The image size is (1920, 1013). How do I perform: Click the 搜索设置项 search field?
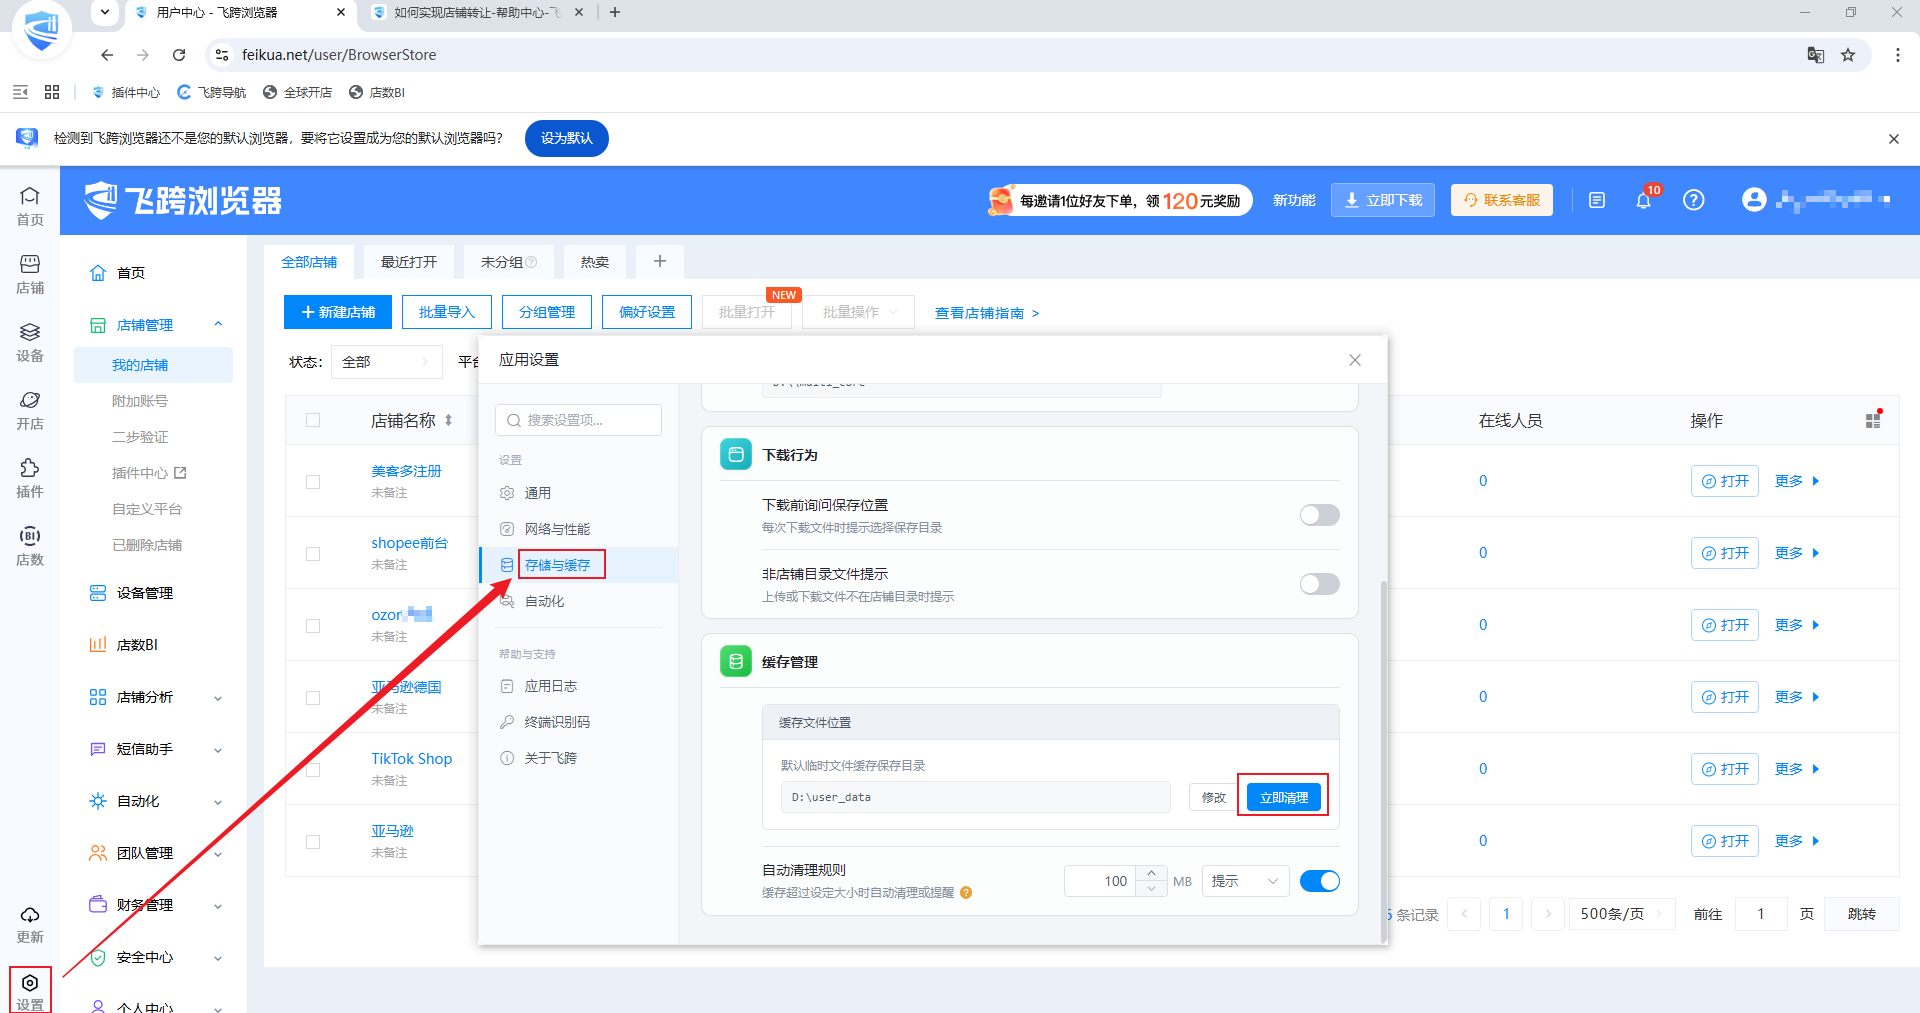(578, 420)
